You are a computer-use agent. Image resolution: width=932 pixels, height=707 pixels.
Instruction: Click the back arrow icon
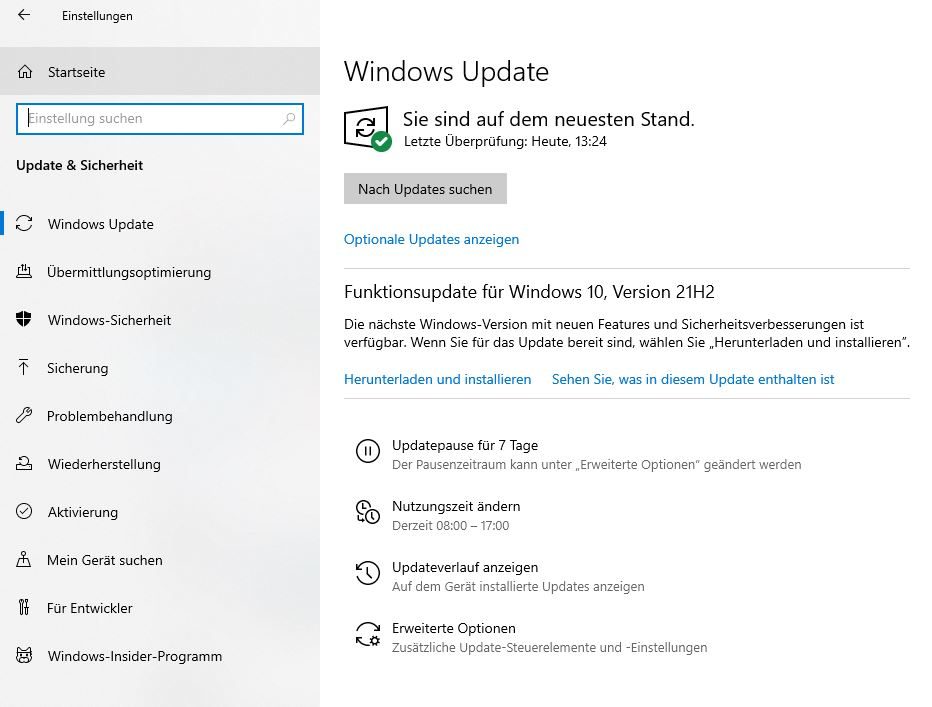pyautogui.click(x=24, y=15)
